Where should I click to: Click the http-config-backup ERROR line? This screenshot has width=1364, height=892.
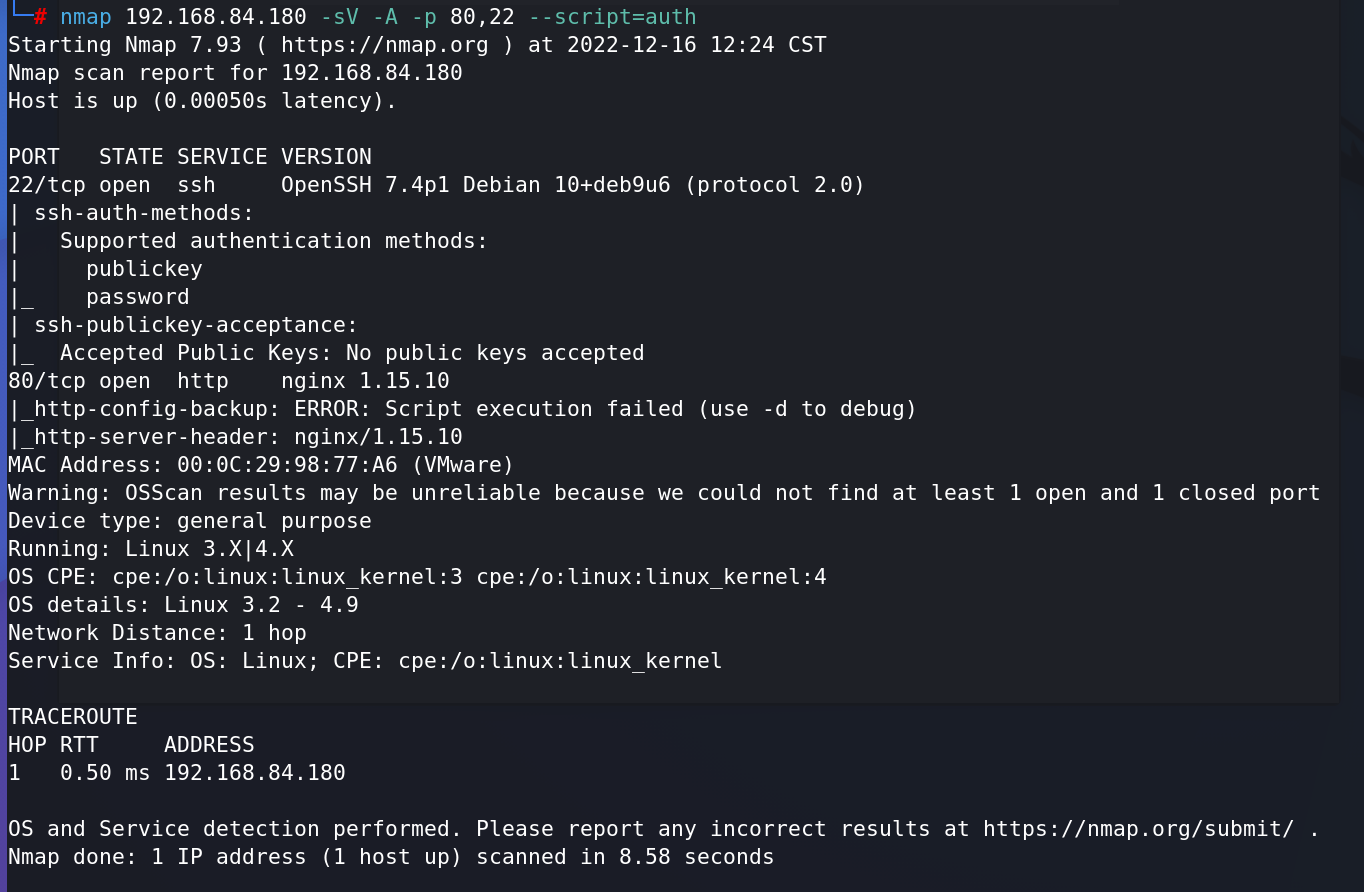click(x=463, y=409)
